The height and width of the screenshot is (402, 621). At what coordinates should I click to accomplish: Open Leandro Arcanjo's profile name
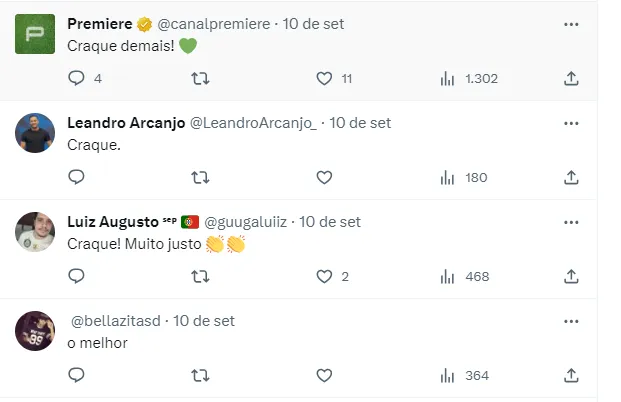(x=123, y=123)
